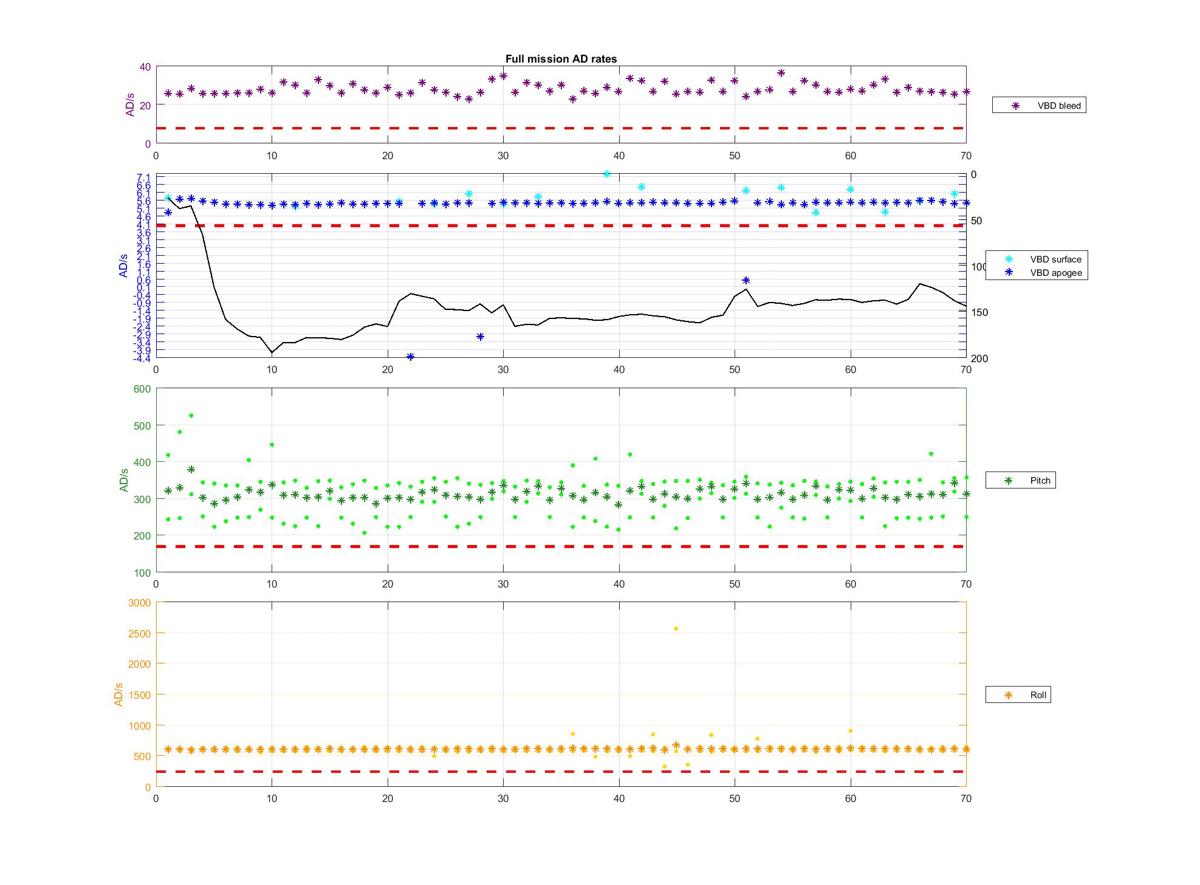This screenshot has height=885, width=1200.
Task: Click the green "AD/s" y-axis label
Action: pos(124,480)
